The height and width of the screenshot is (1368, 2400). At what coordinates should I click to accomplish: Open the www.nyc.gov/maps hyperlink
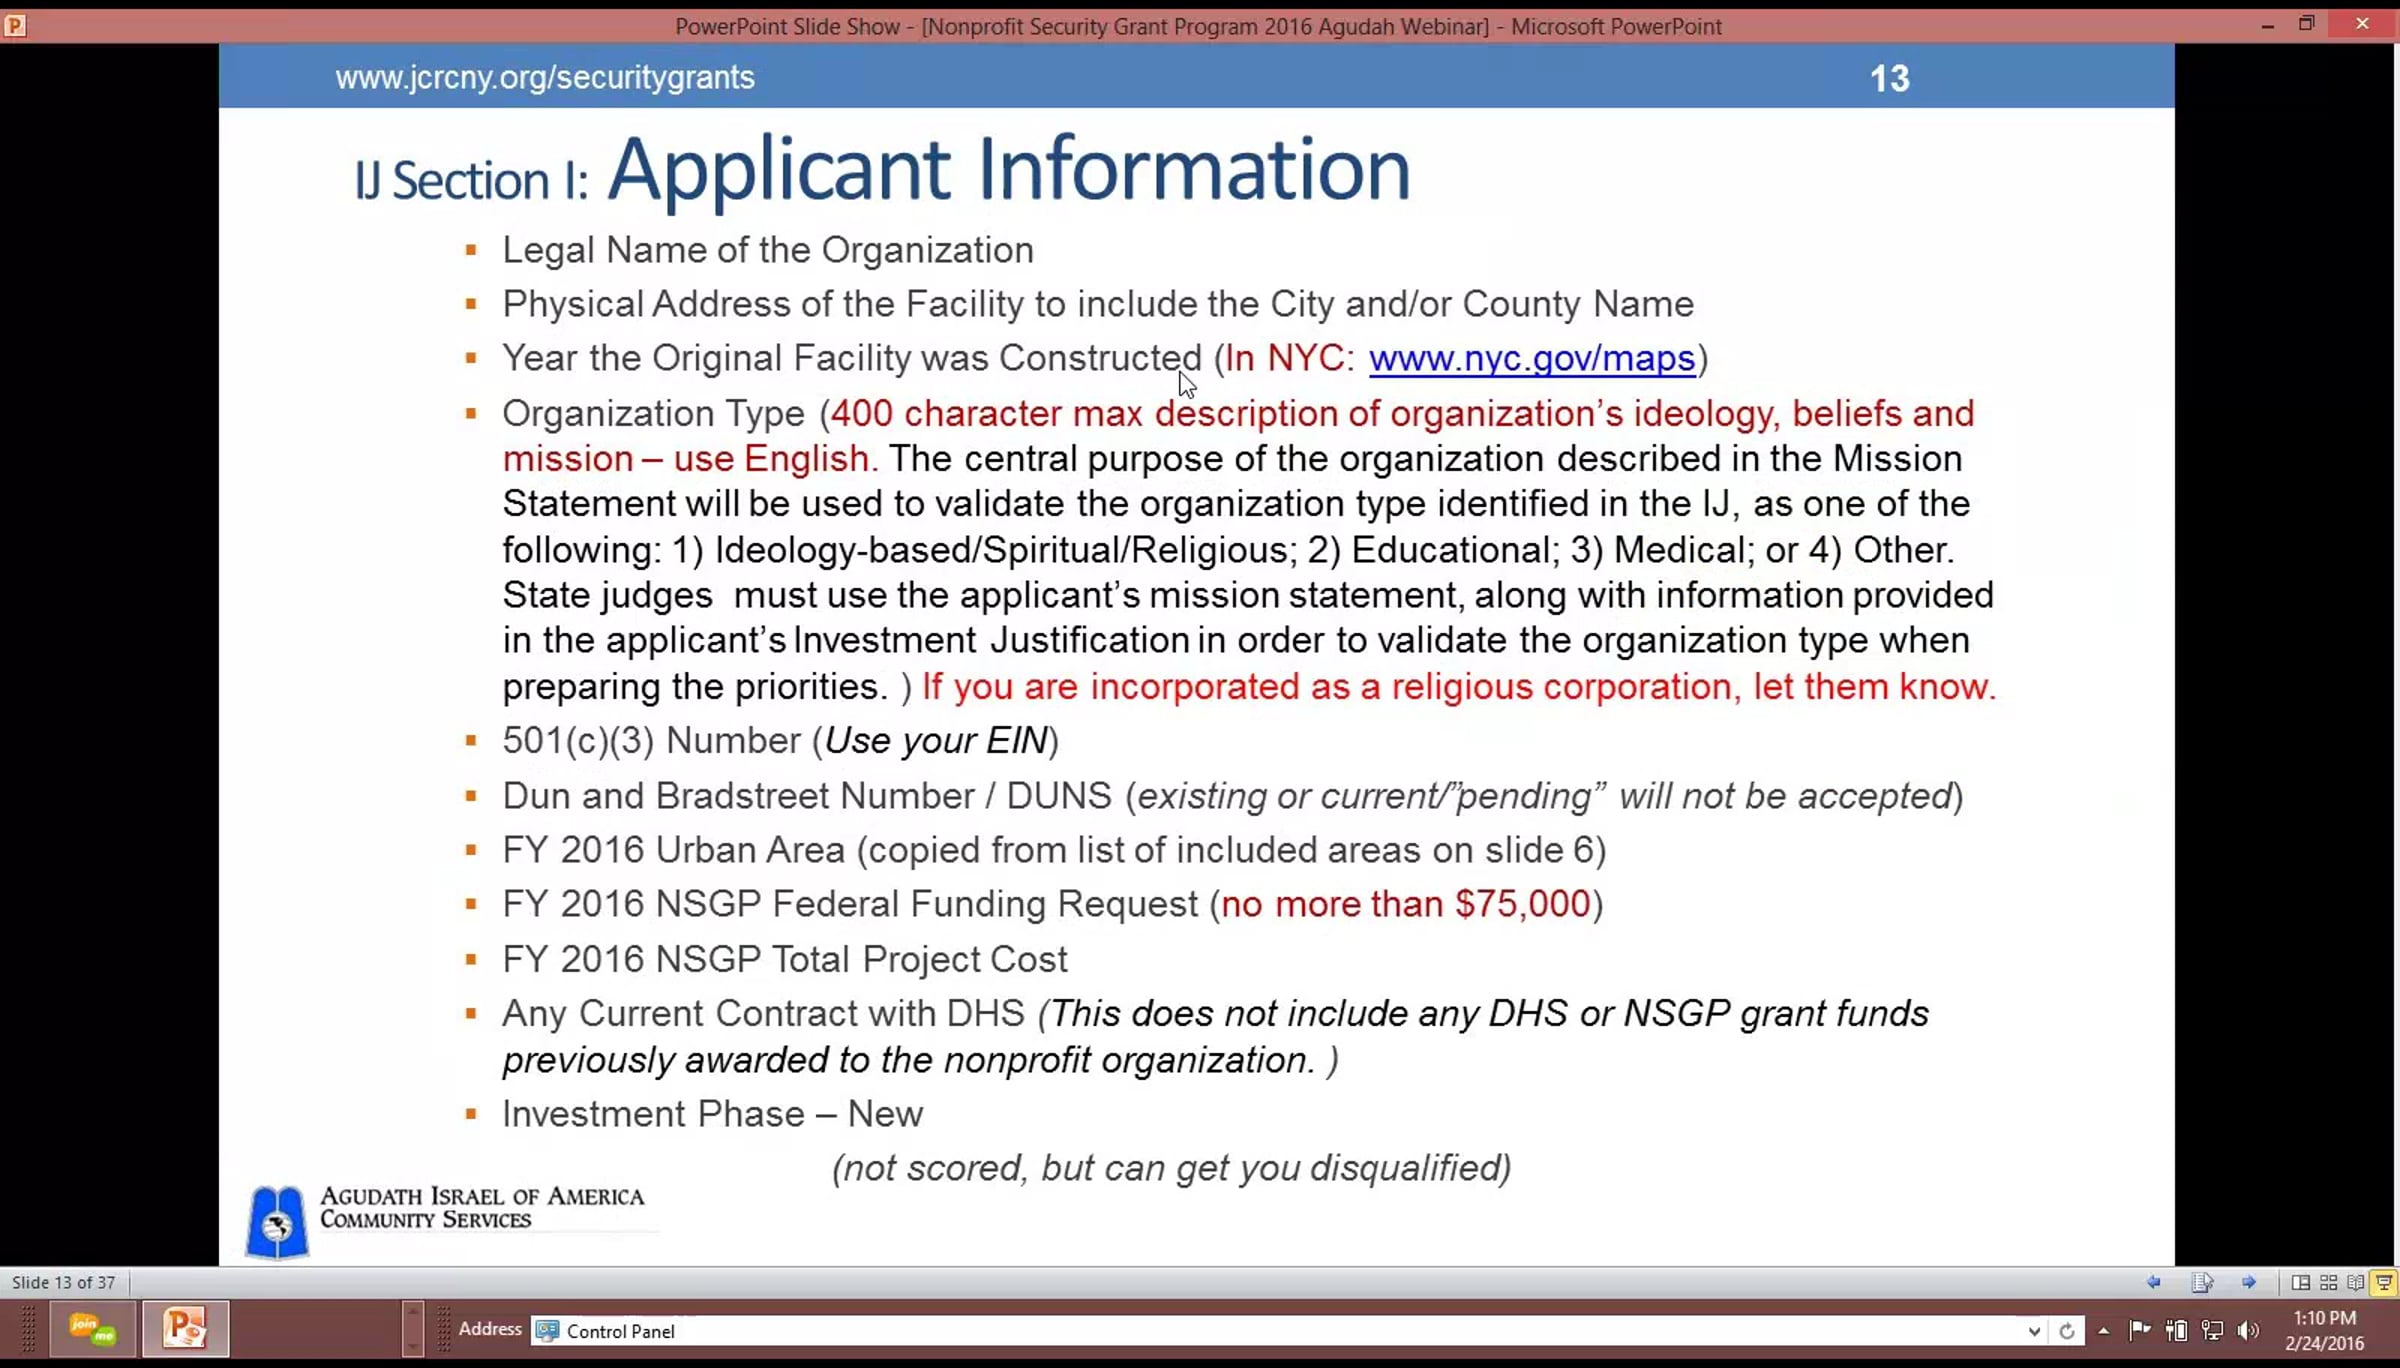coord(1531,358)
